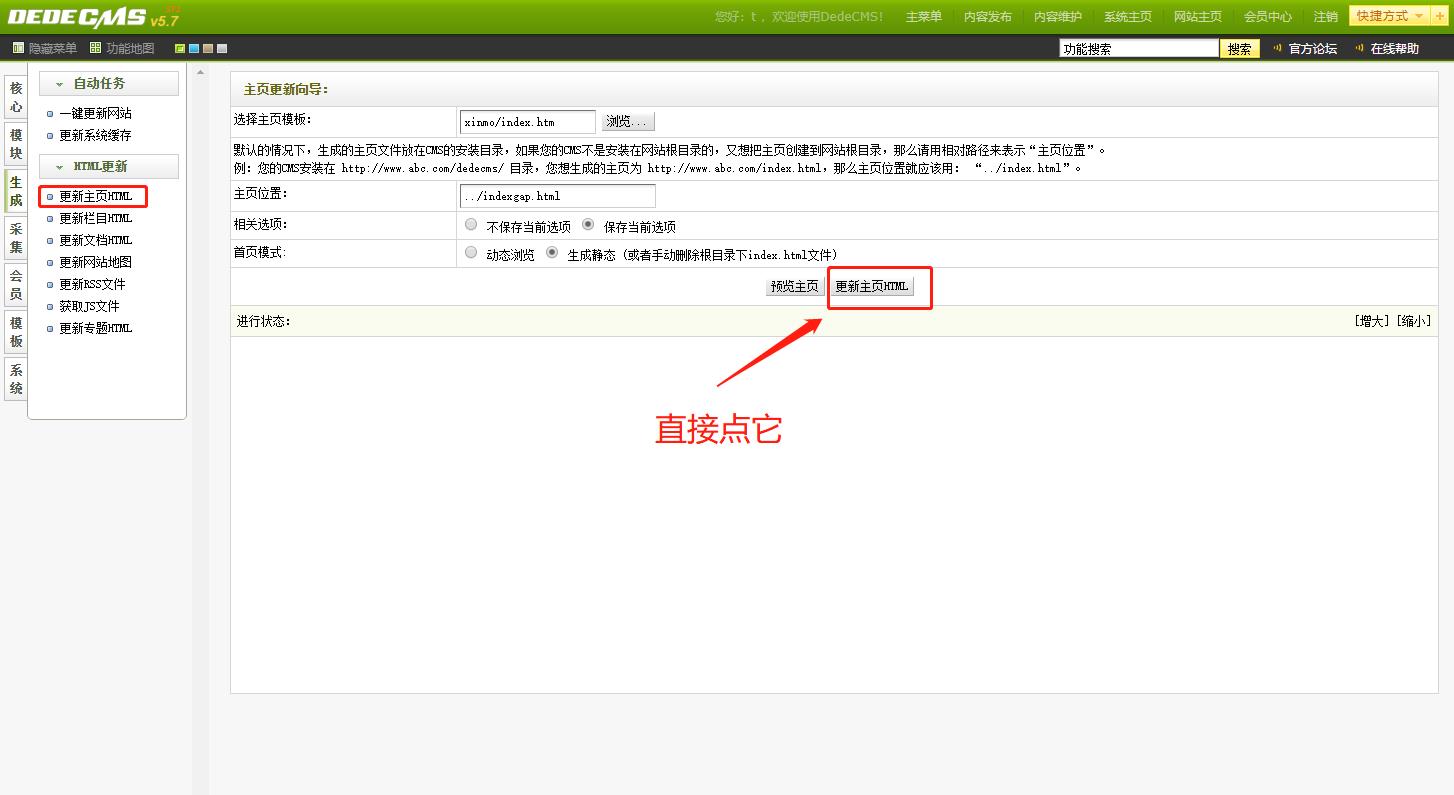The height and width of the screenshot is (795, 1454).
Task: Click the 隐藏菜单 icon
Action: [18, 48]
